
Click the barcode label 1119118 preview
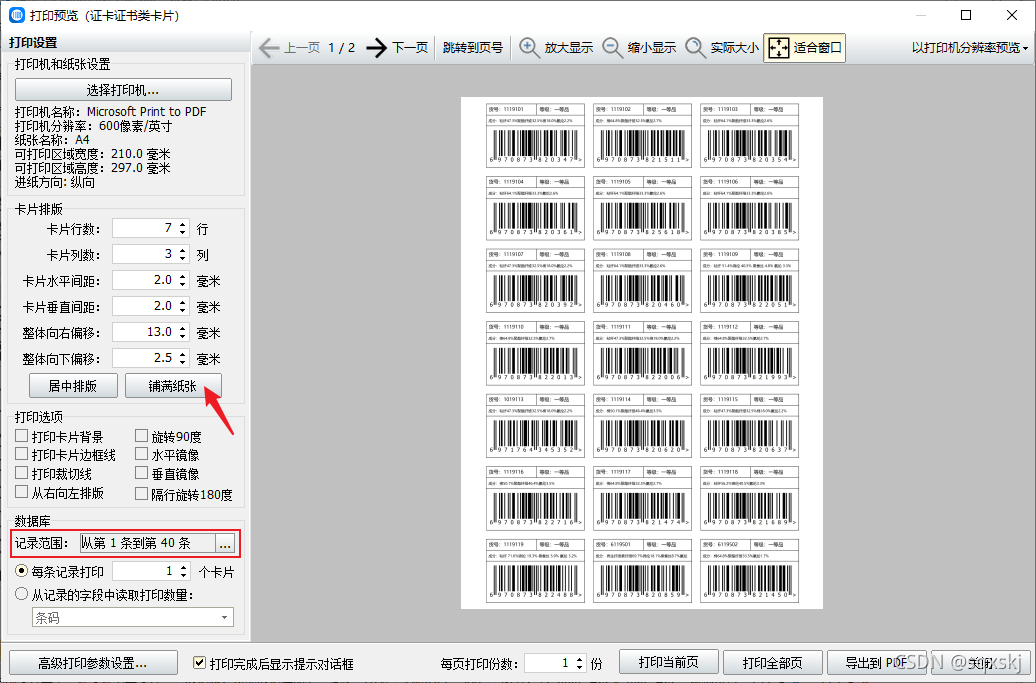click(x=749, y=498)
